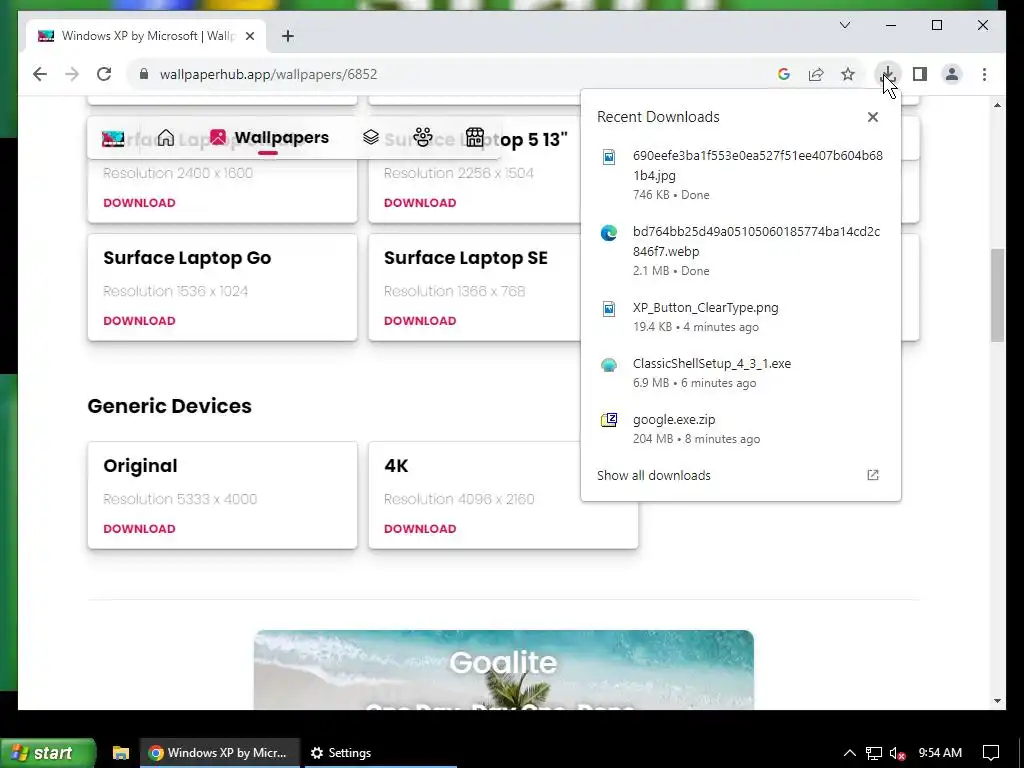
Task: Open the bd764bb25d49...webp download entry
Action: pos(741,250)
